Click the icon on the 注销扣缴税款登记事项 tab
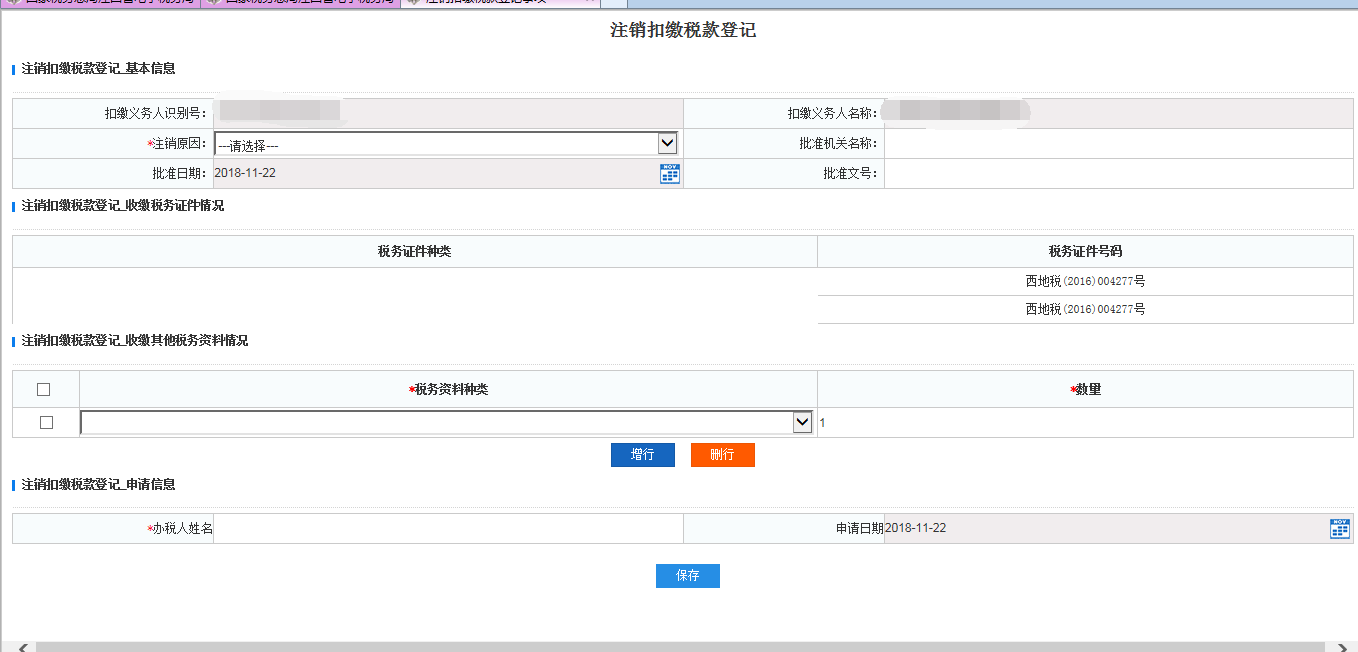1358x652 pixels. click(412, 4)
